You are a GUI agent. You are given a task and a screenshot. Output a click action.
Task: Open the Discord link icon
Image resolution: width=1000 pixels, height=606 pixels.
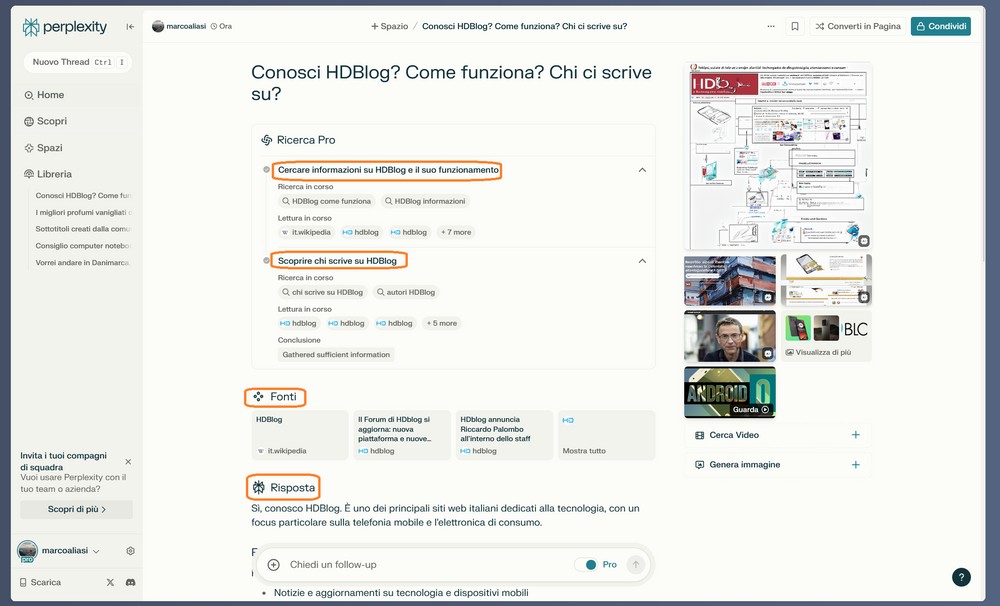click(131, 582)
